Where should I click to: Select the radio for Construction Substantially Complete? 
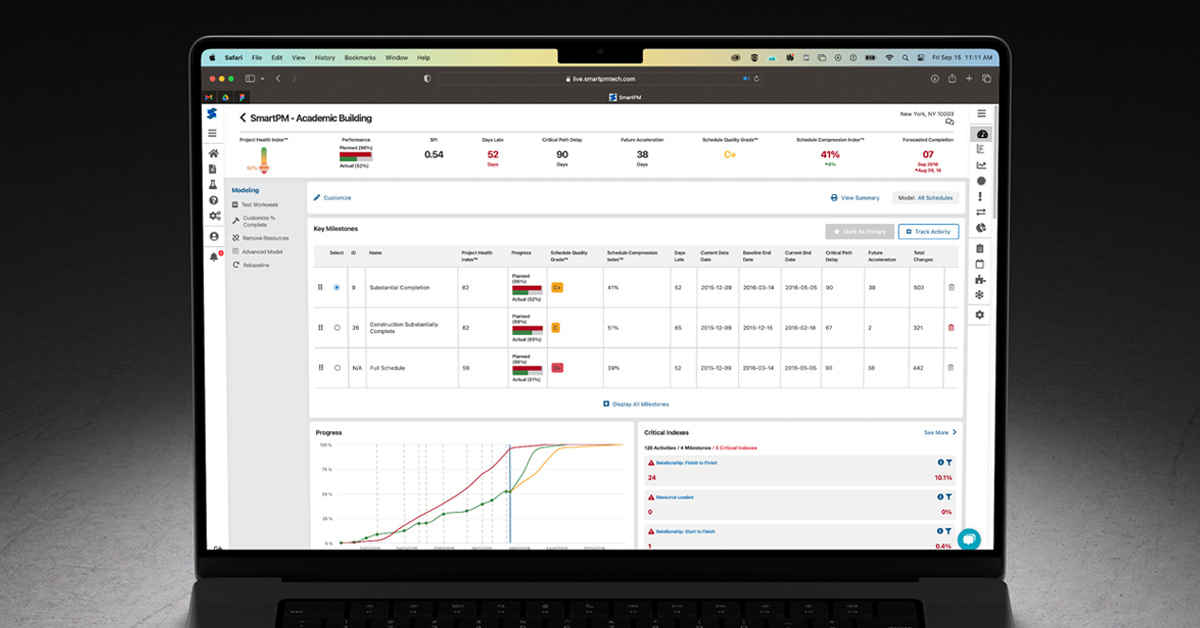pyautogui.click(x=338, y=327)
